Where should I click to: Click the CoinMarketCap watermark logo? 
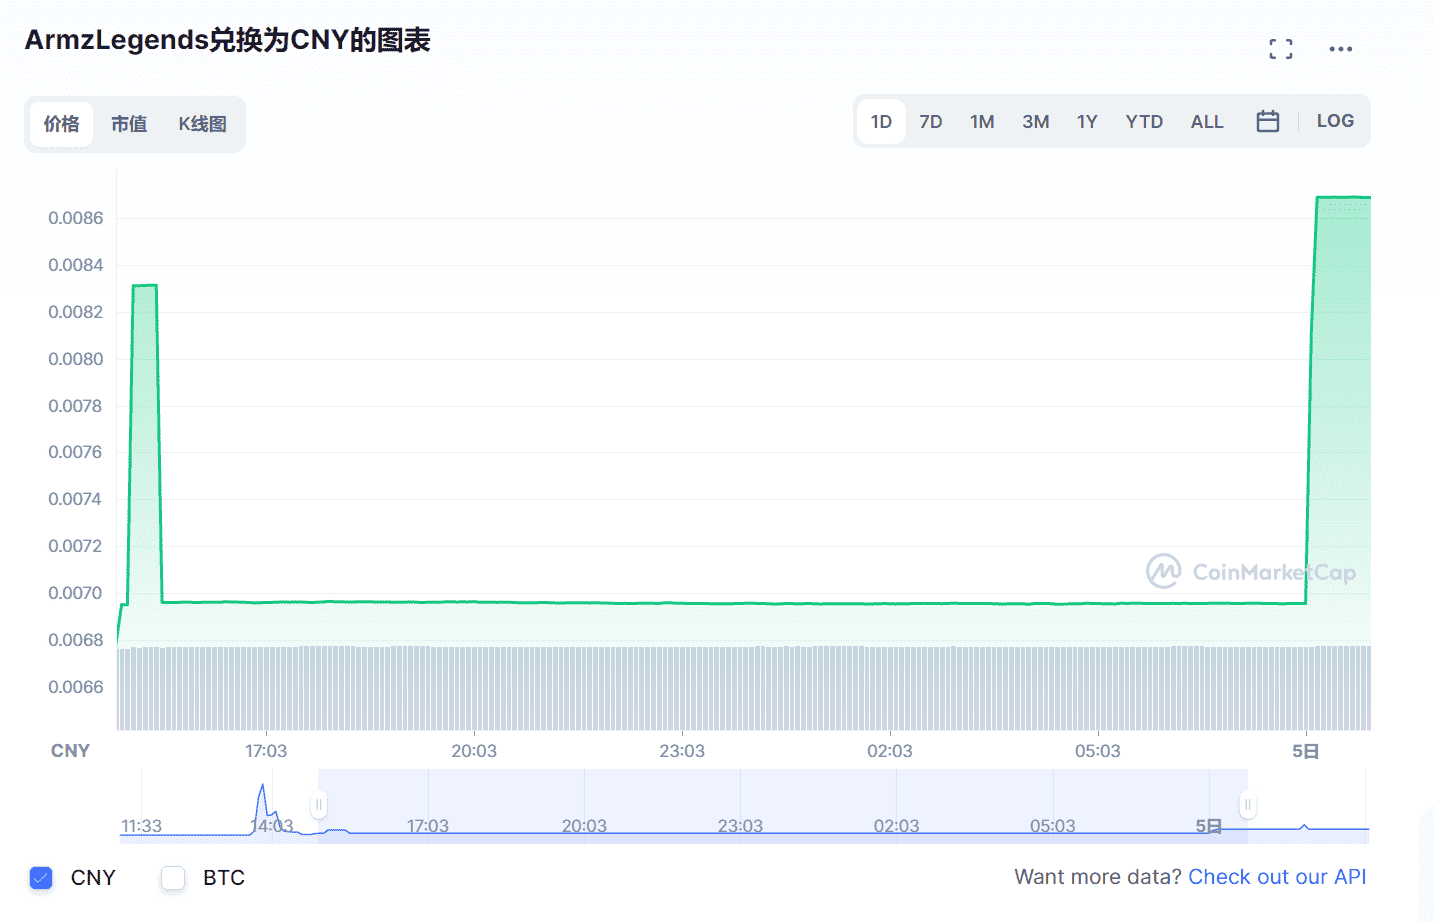[x=1250, y=572]
